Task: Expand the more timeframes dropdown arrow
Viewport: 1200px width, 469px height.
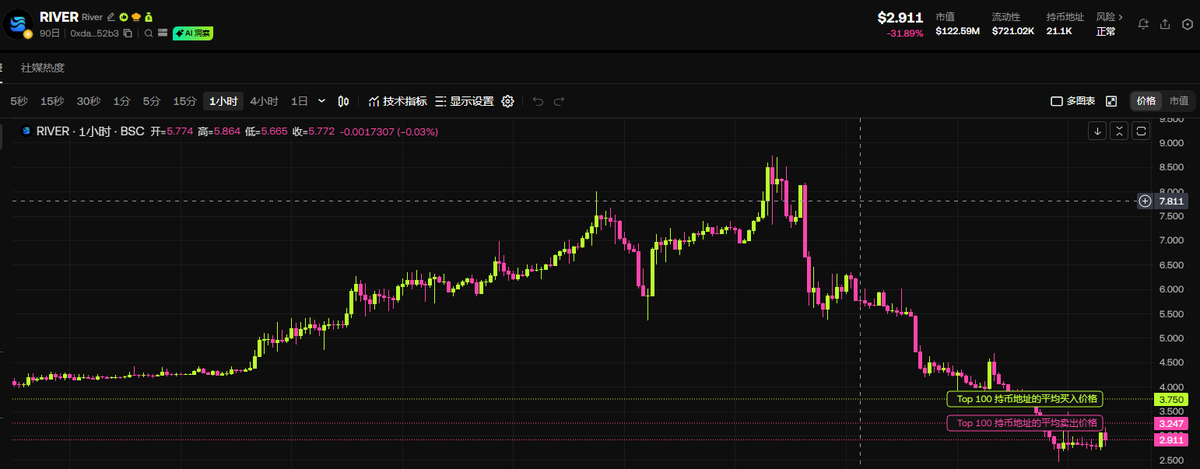Action: click(x=321, y=101)
